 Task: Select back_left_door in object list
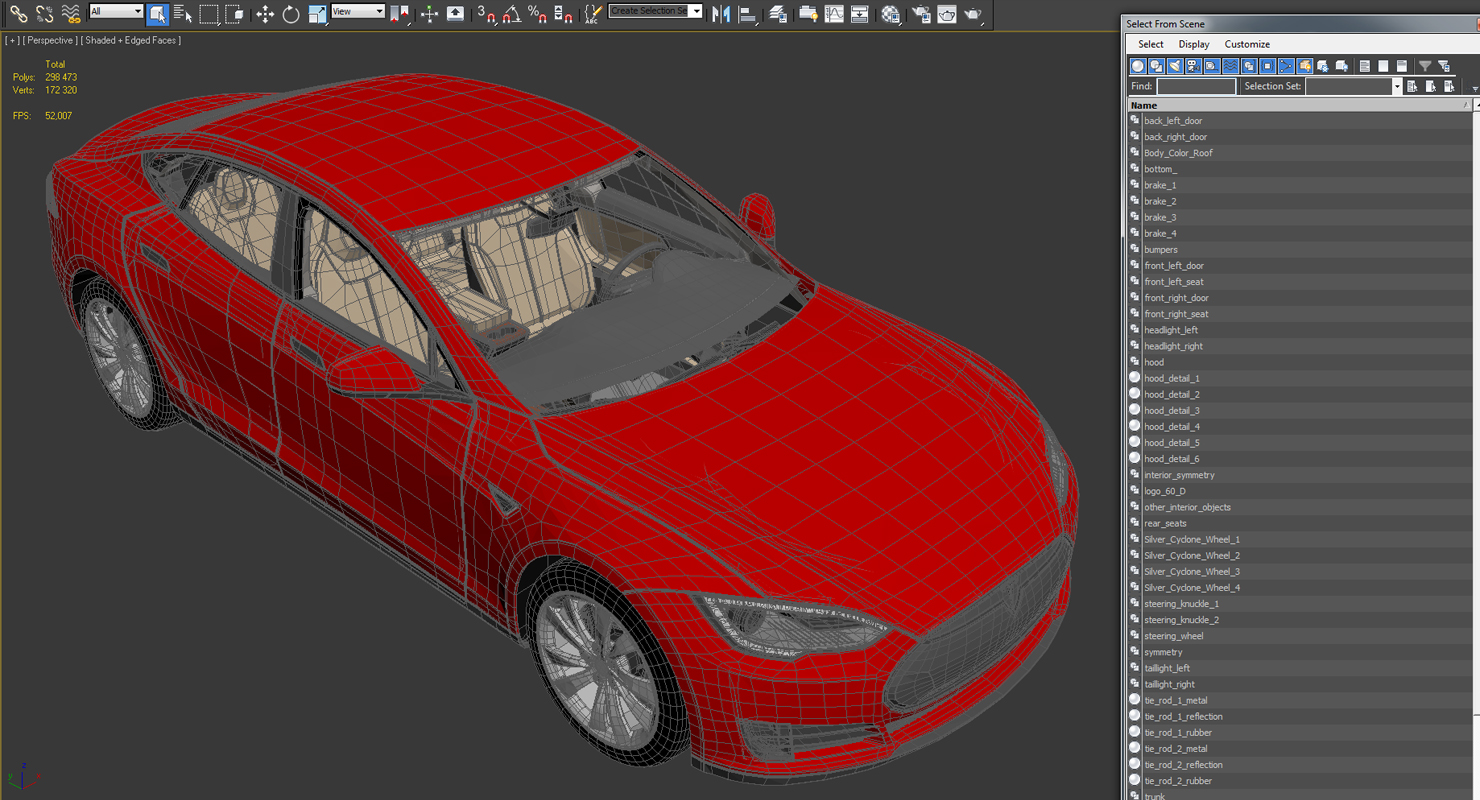1173,121
